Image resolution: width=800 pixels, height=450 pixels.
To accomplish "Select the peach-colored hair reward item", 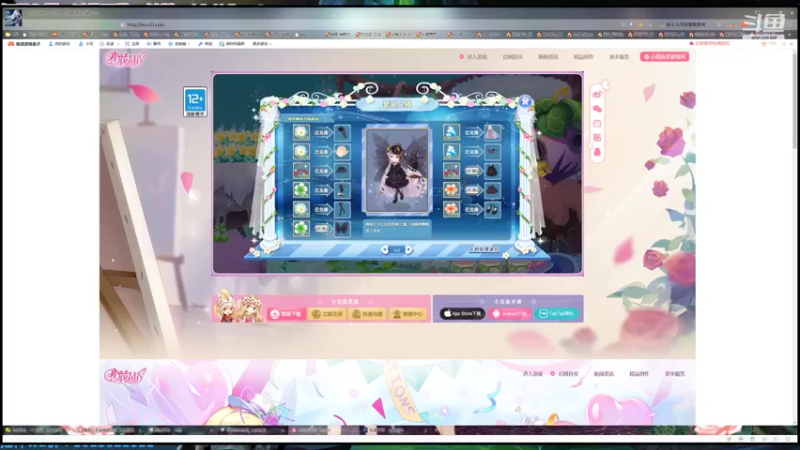I will click(342, 152).
